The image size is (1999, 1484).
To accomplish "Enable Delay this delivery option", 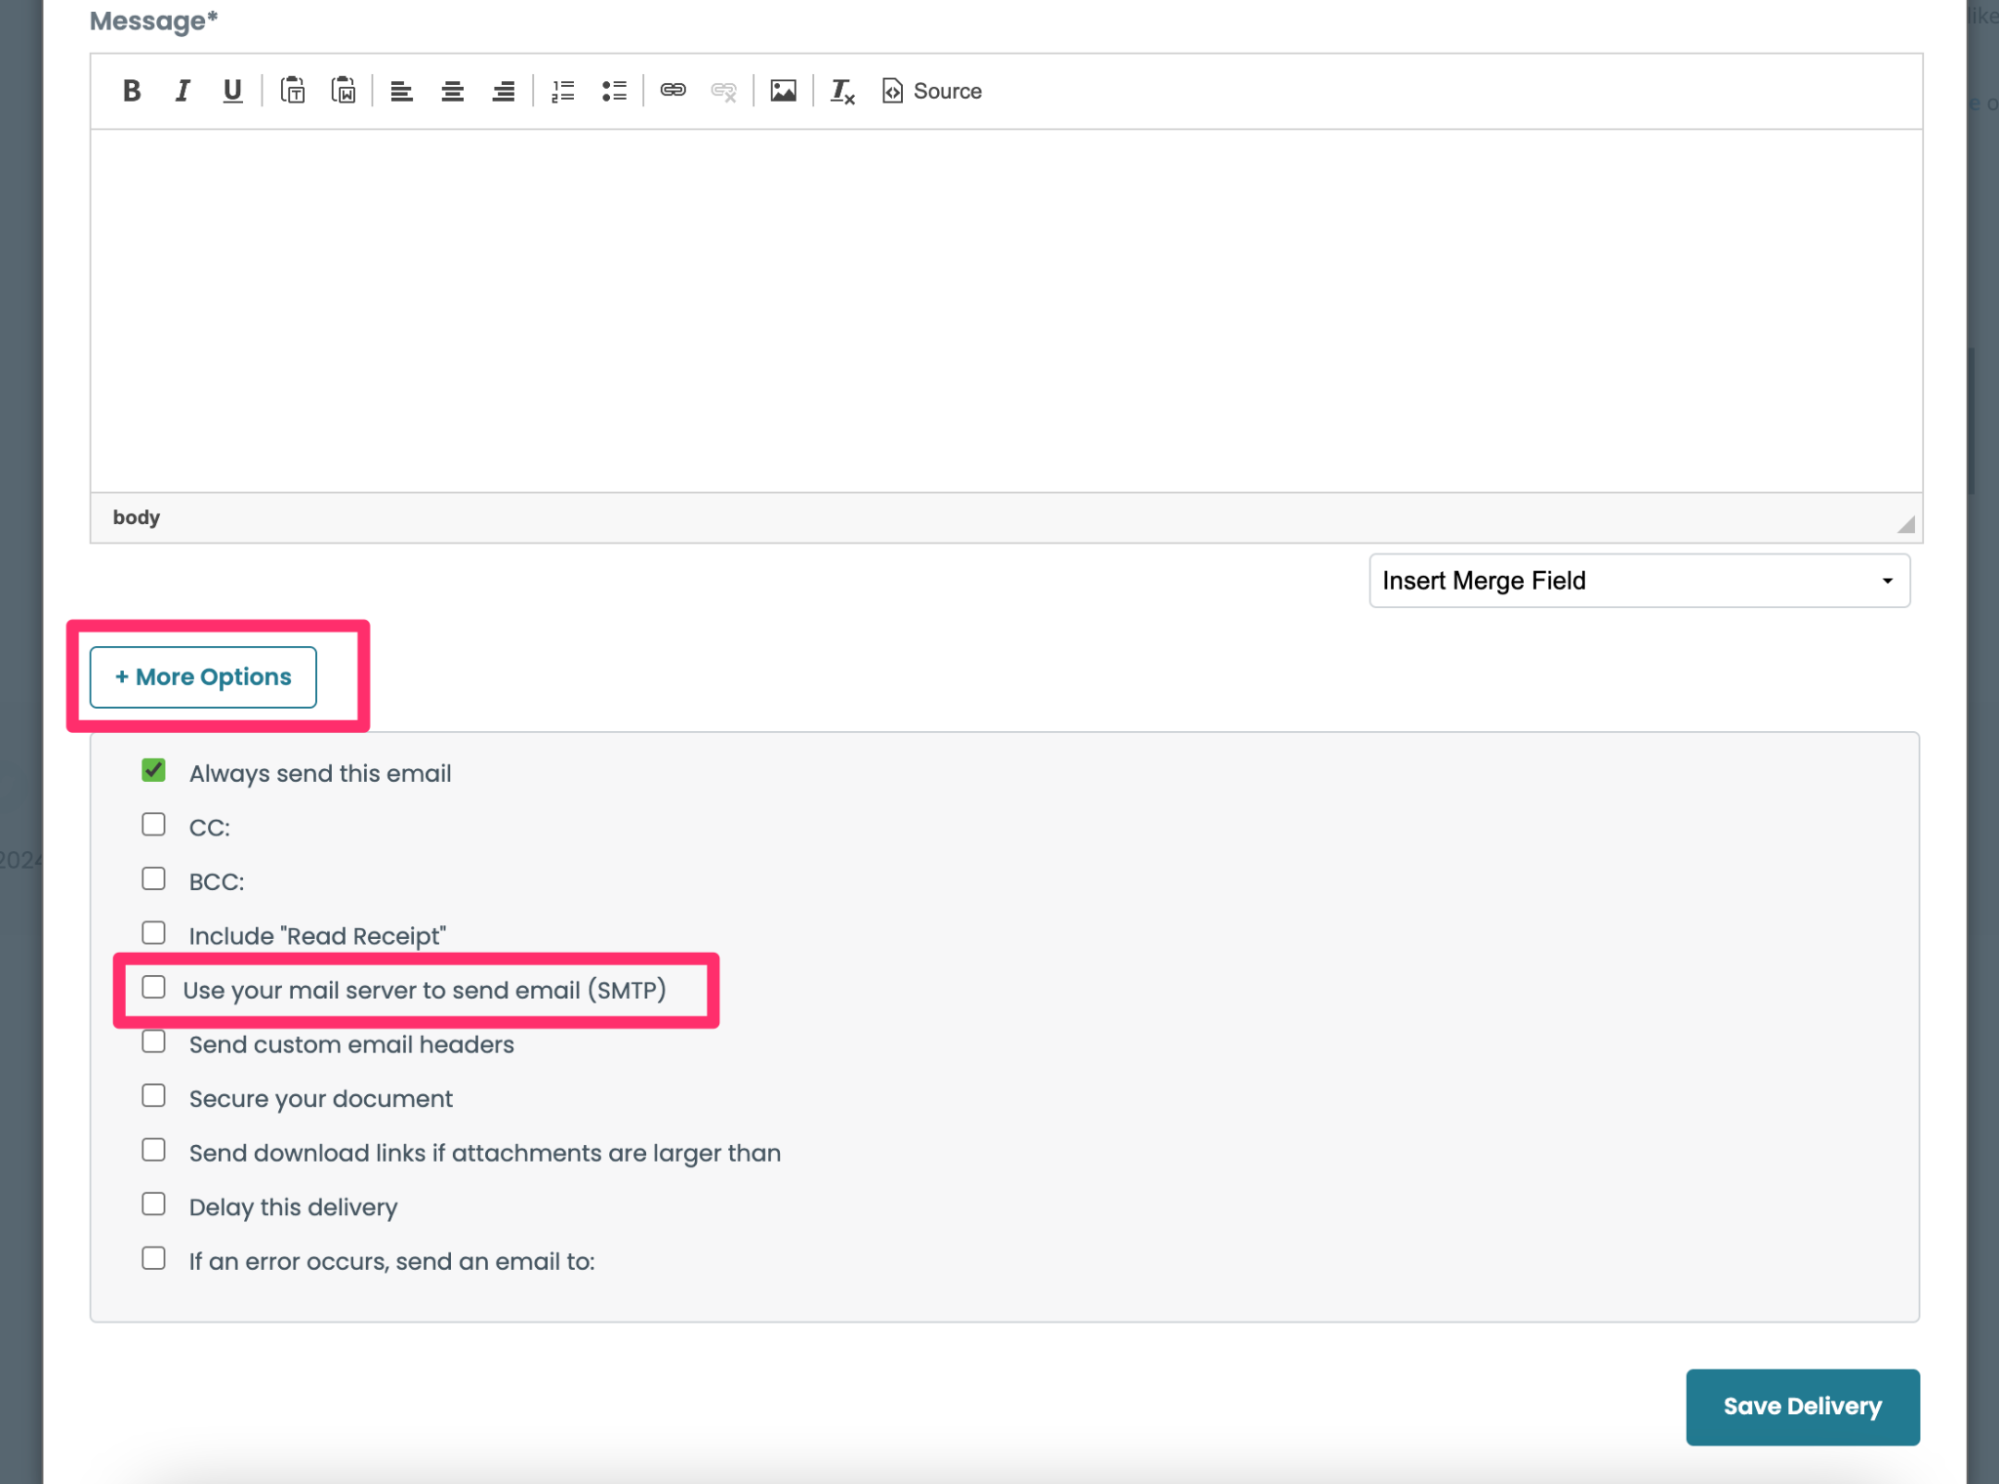I will click(x=153, y=1205).
